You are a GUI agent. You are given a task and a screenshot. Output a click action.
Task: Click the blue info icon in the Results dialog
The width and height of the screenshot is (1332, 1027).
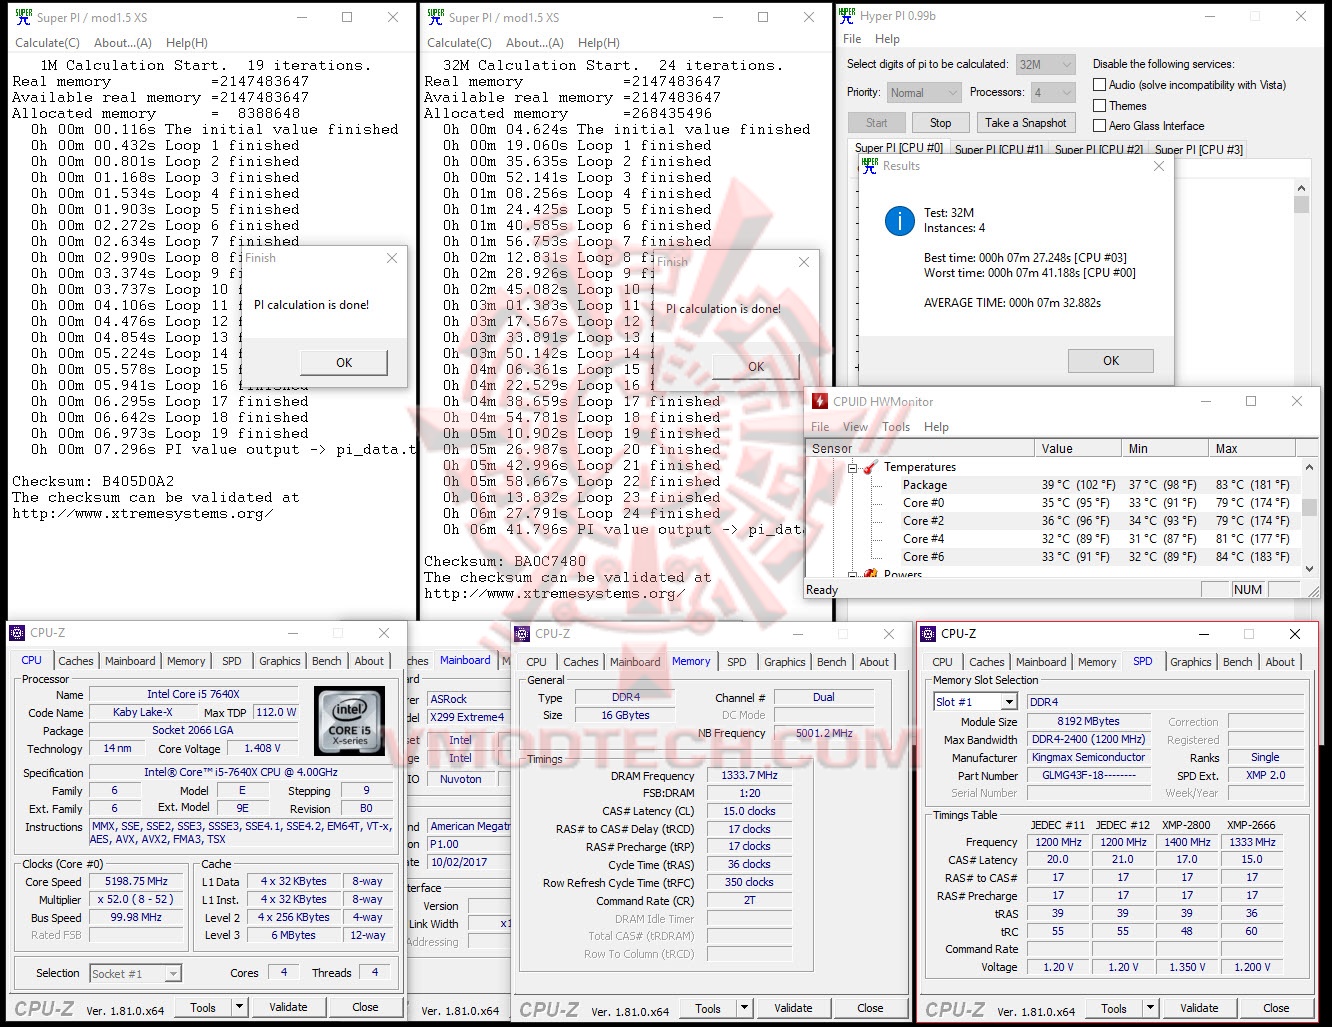pyautogui.click(x=899, y=221)
